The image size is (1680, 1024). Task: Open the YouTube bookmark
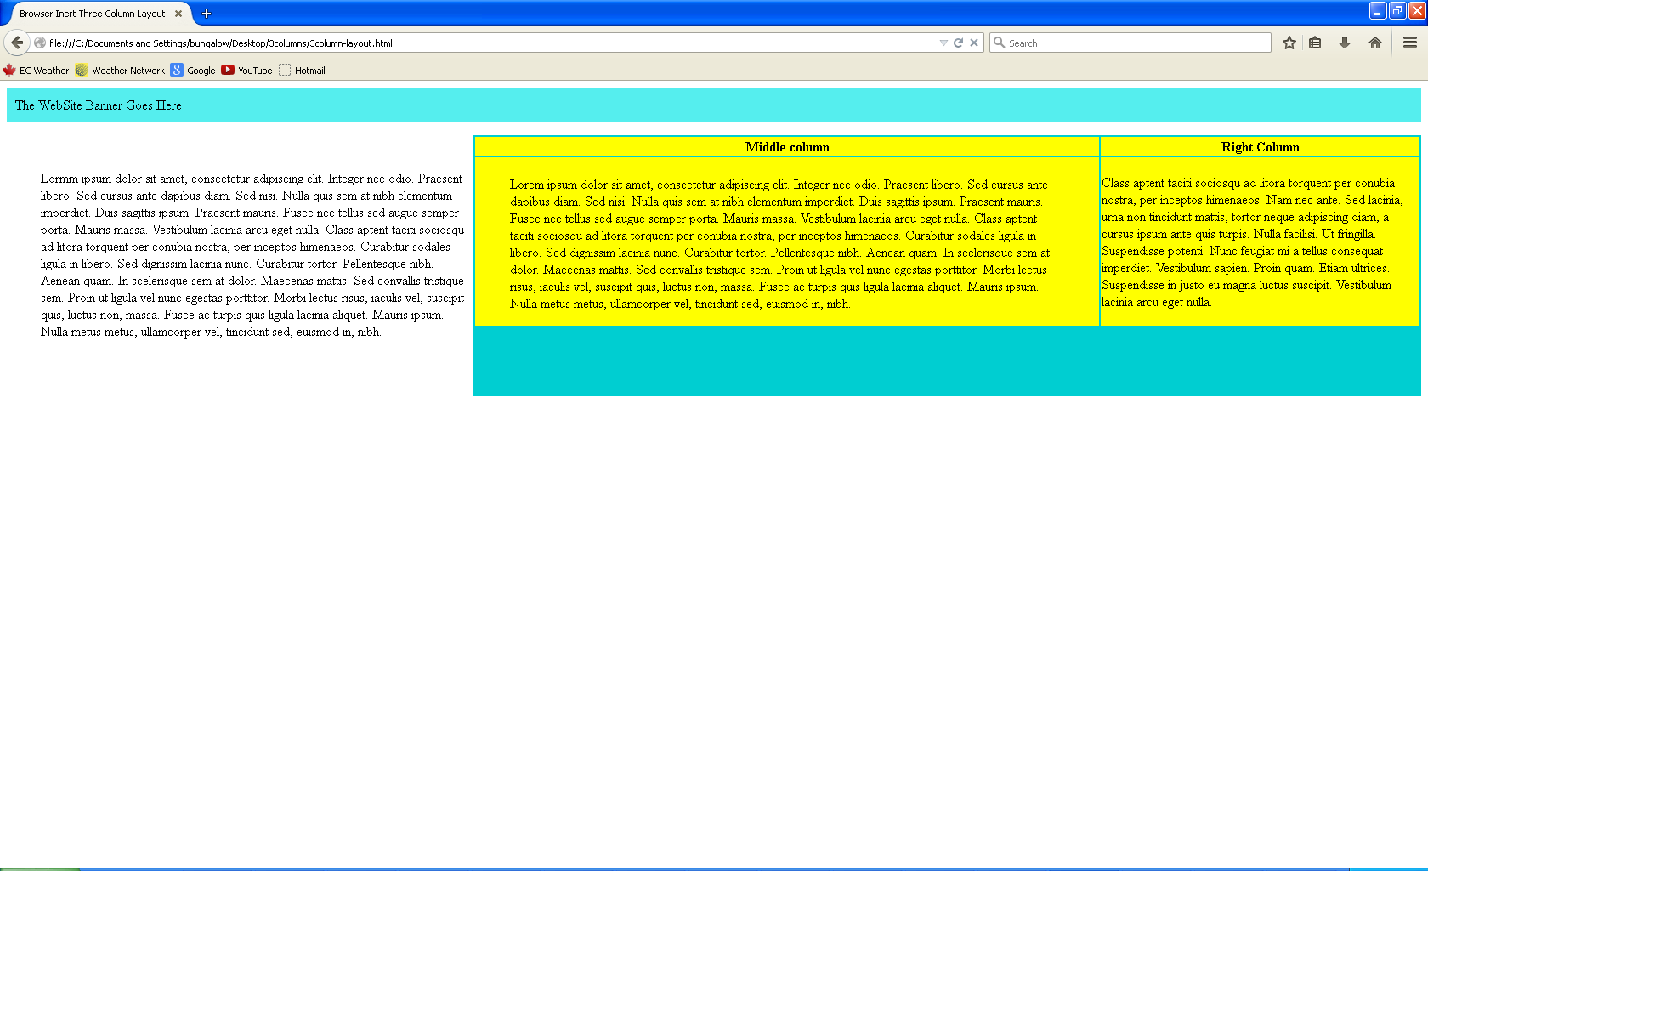pos(247,70)
